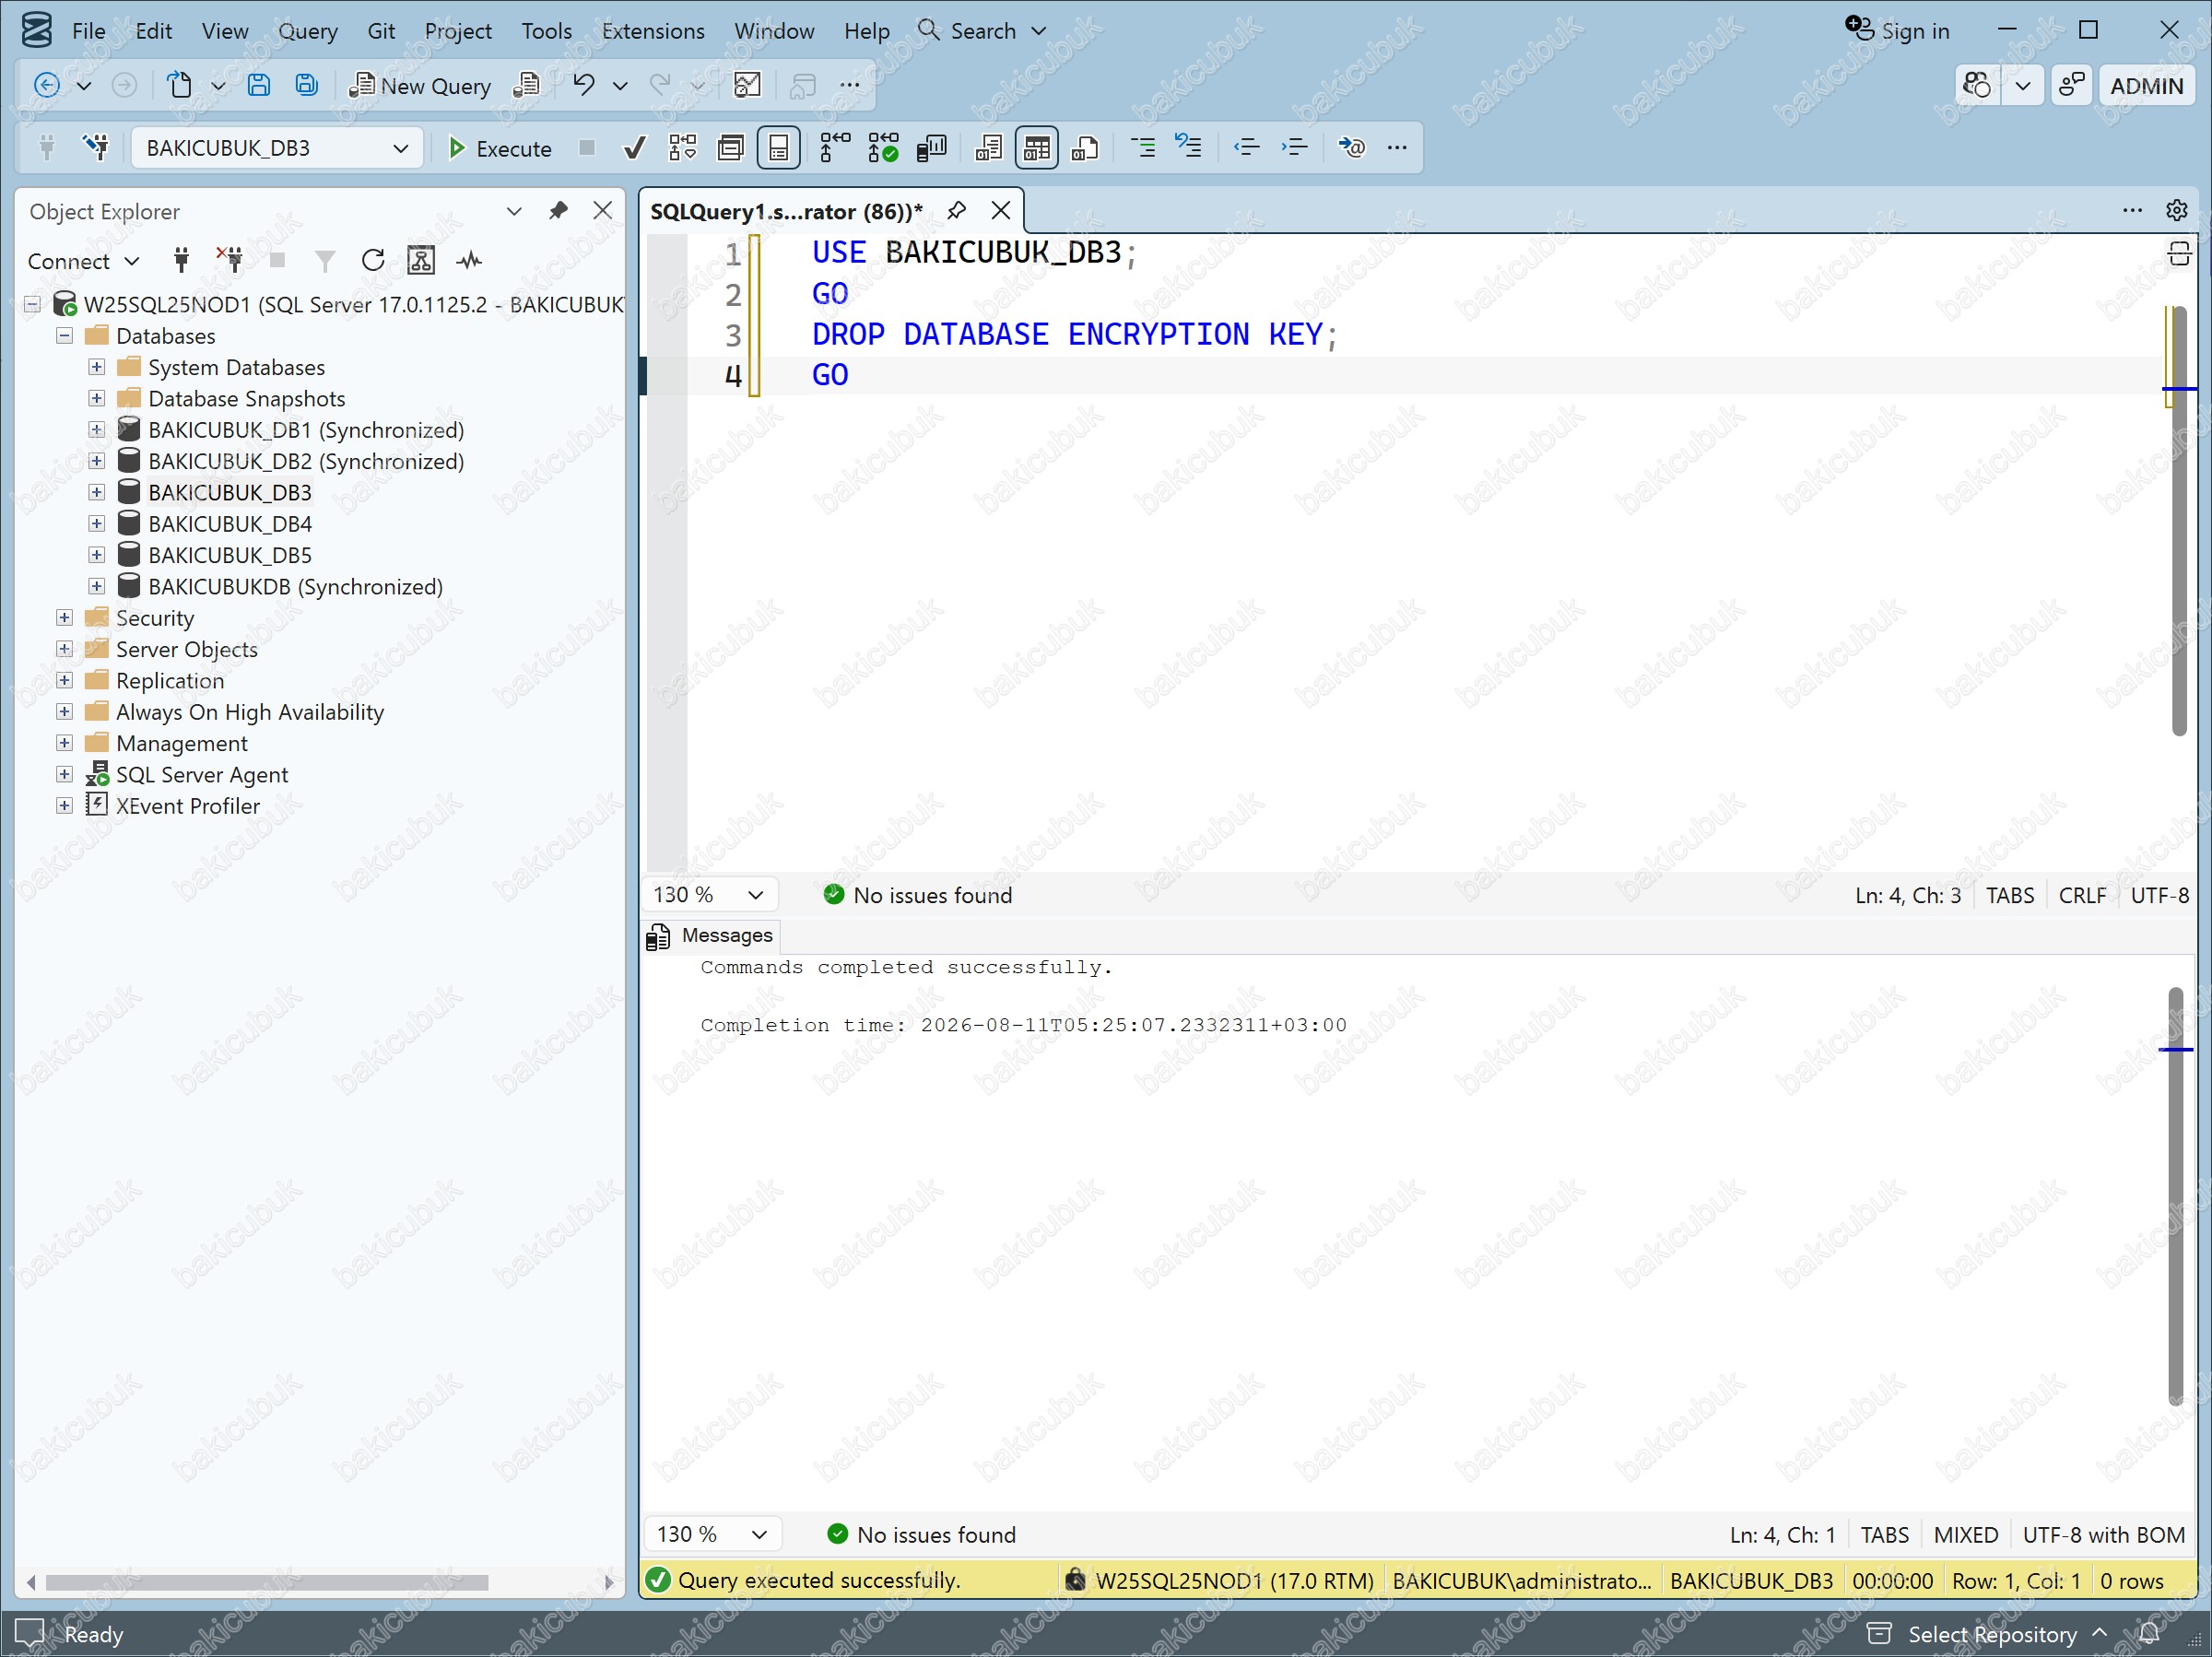This screenshot has width=2212, height=1657.
Task: Comment out the selected lines
Action: (1142, 148)
